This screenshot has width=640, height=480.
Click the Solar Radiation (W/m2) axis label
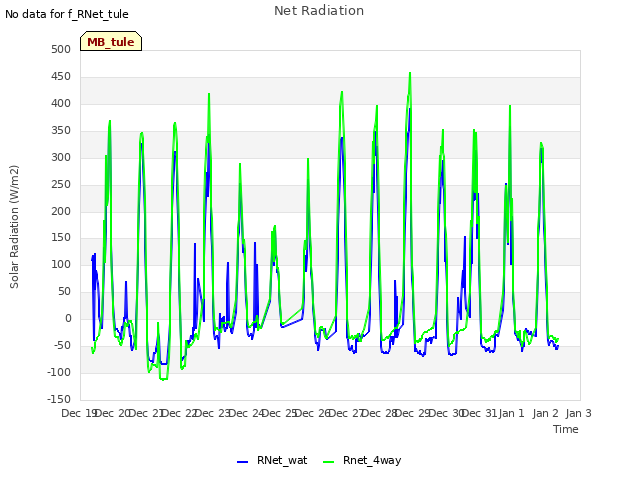[14, 227]
